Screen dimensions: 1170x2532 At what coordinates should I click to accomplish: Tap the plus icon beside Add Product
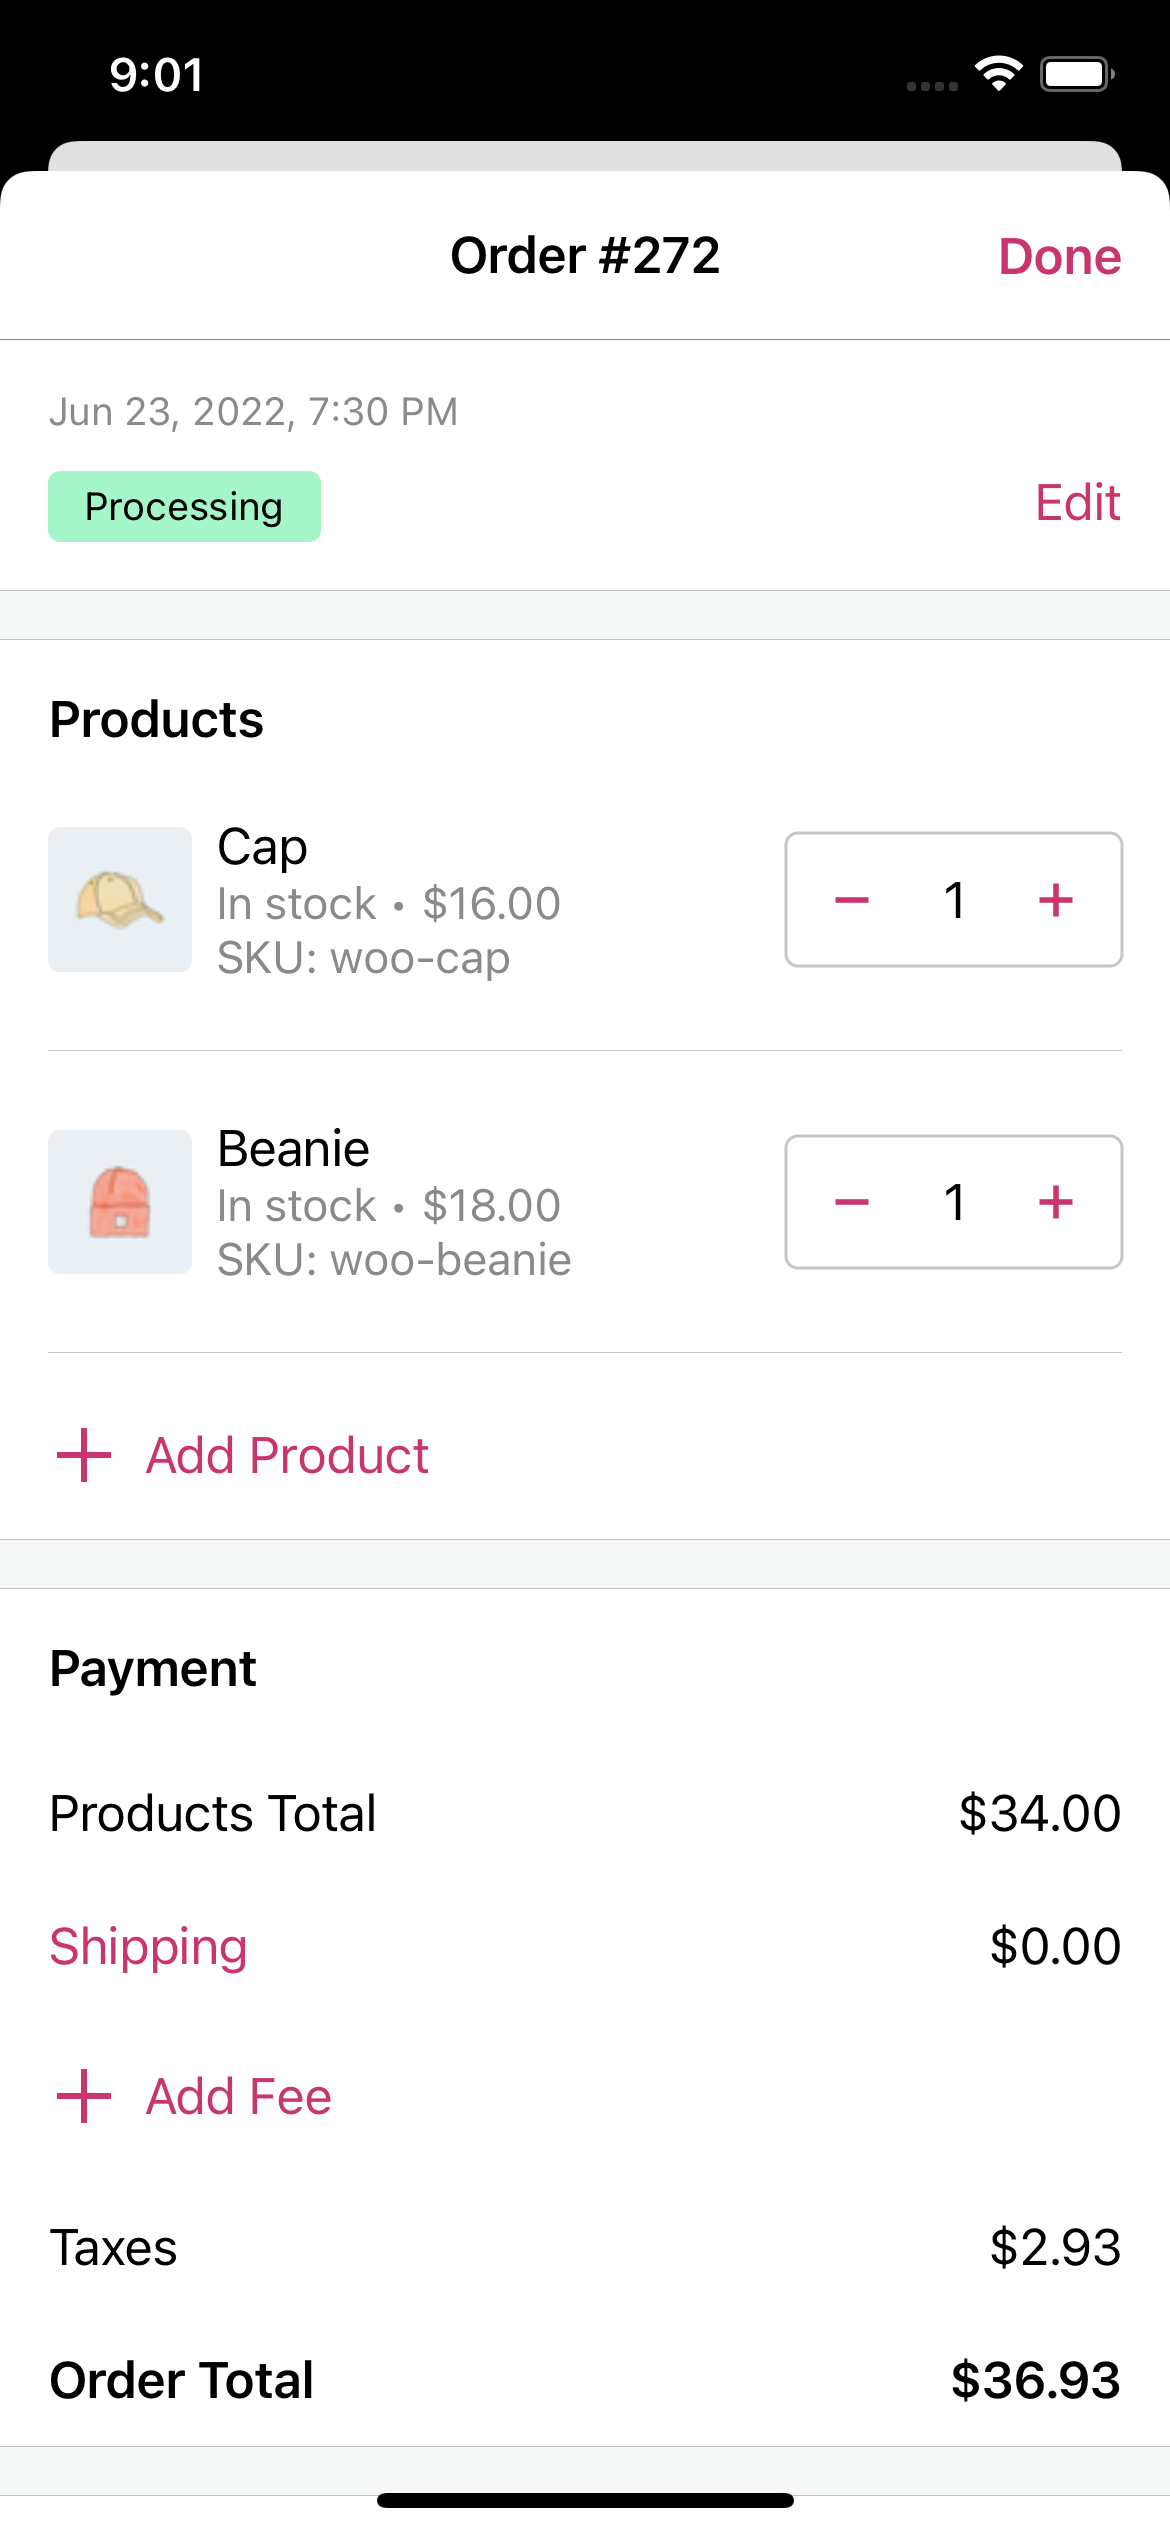84,1455
